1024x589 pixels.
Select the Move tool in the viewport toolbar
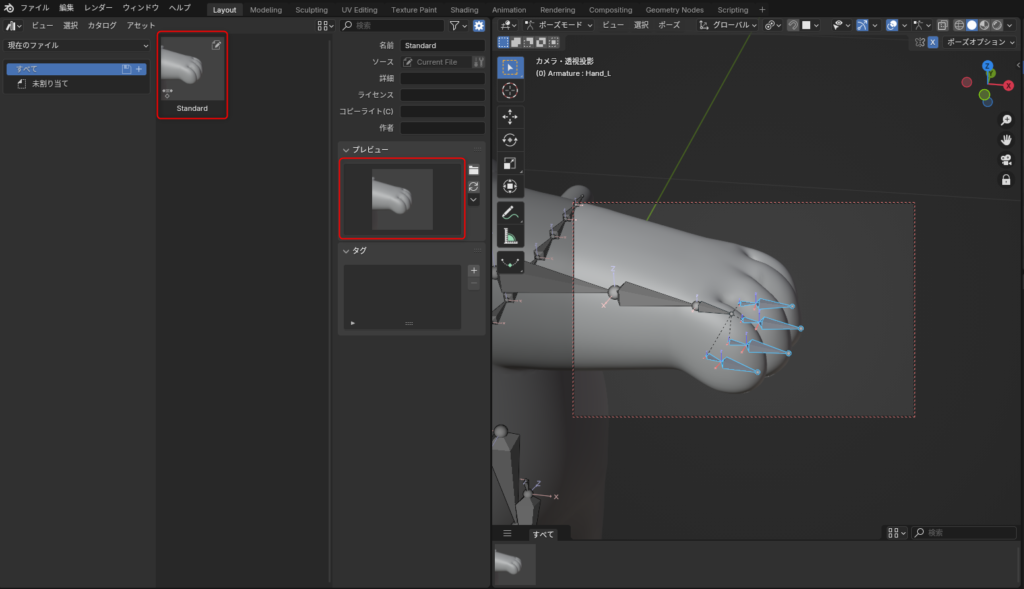pos(510,116)
